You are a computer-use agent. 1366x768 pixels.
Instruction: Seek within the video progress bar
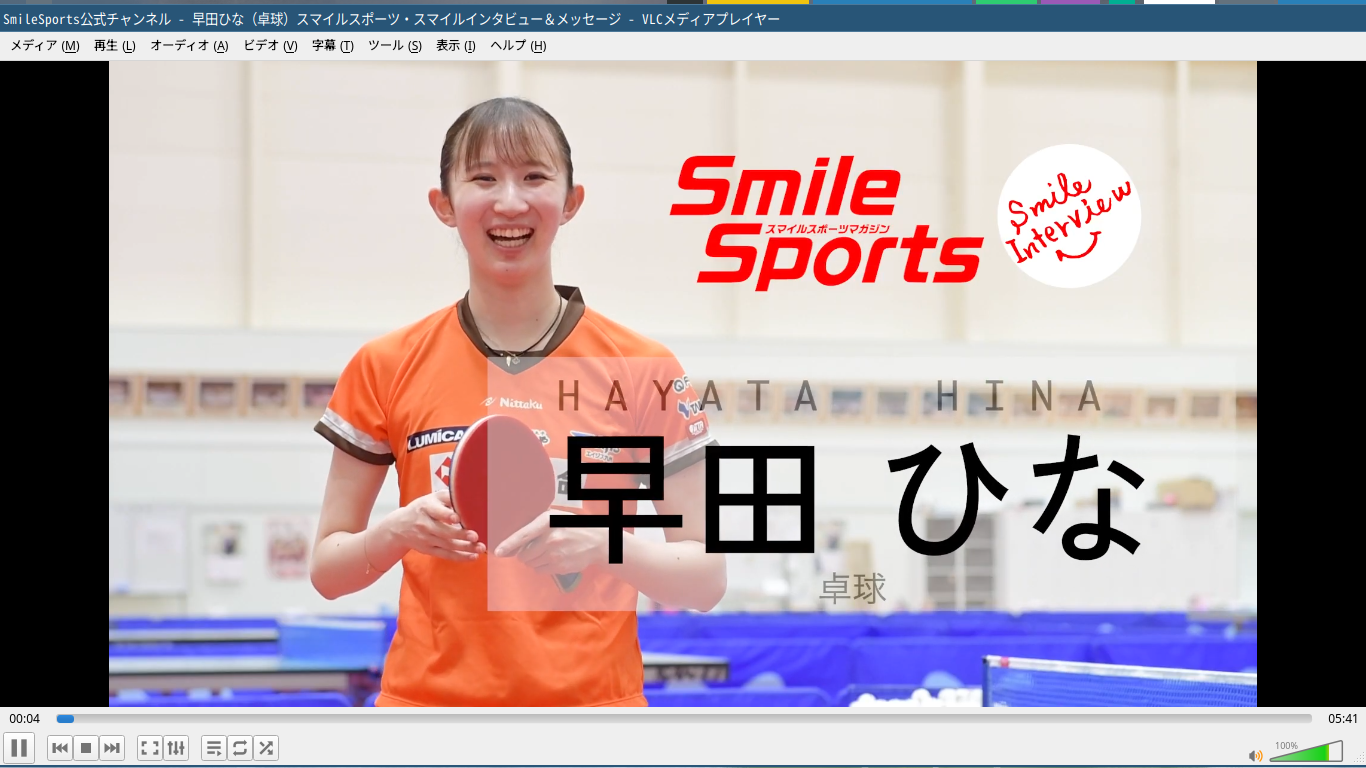click(x=684, y=718)
